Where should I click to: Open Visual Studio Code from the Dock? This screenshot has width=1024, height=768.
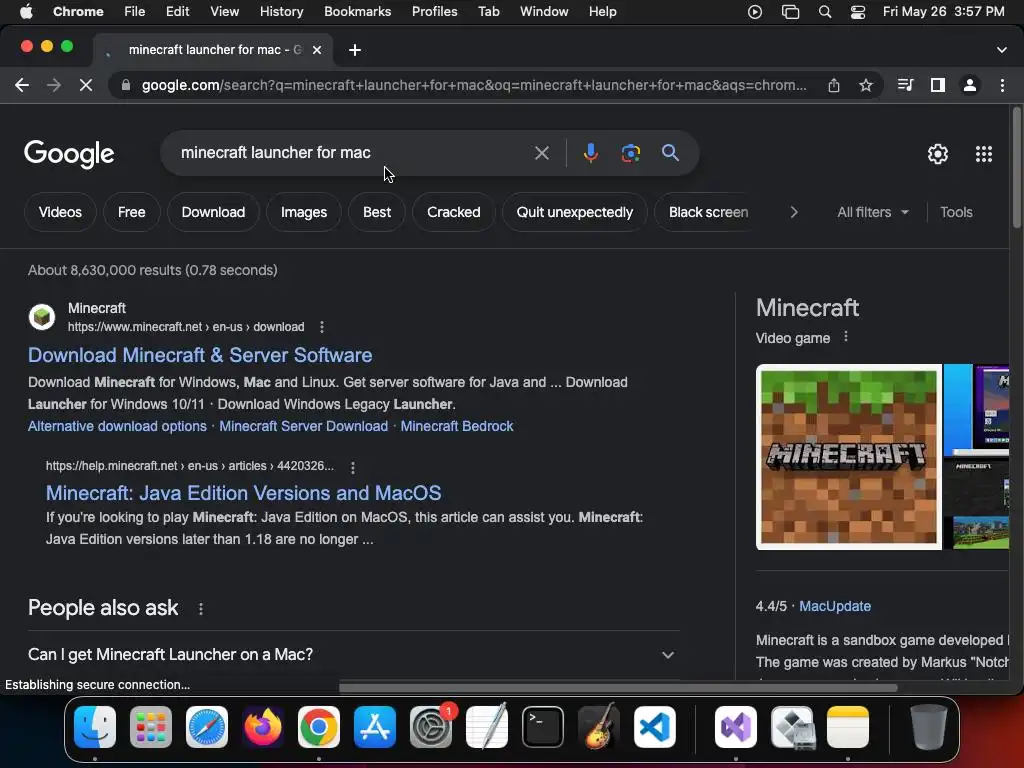tap(654, 727)
